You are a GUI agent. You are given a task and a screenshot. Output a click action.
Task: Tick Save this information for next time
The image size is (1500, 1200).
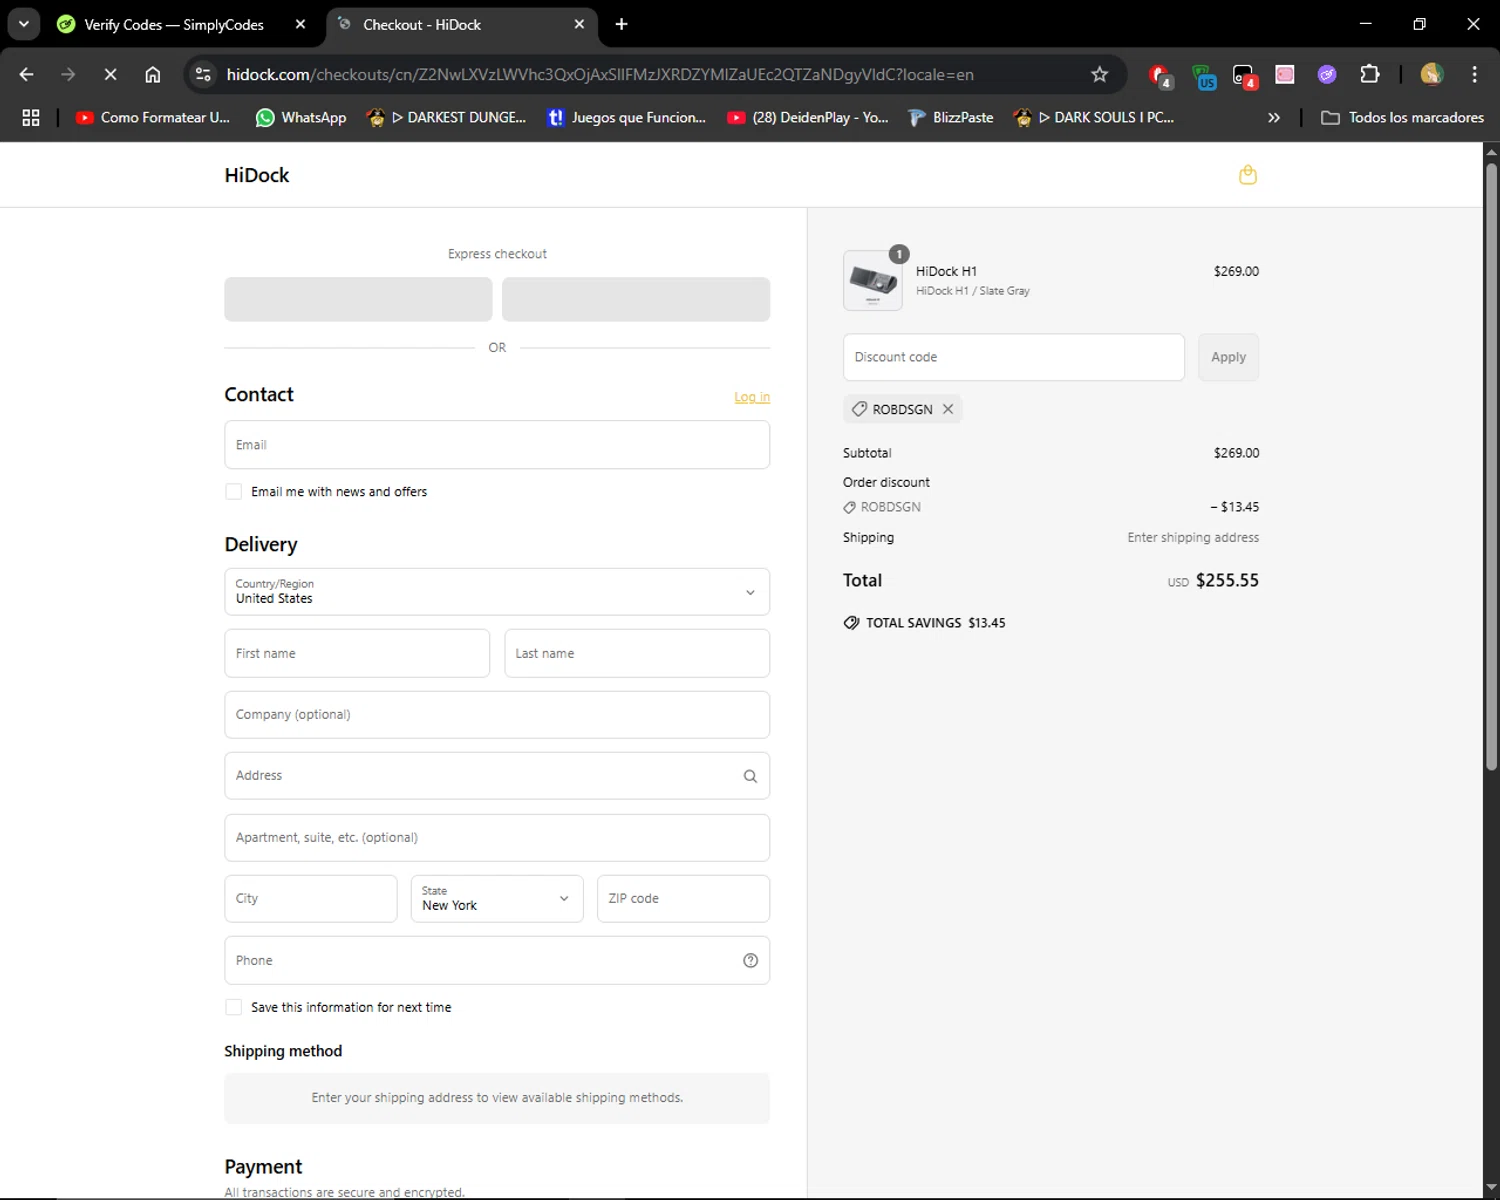(234, 1007)
